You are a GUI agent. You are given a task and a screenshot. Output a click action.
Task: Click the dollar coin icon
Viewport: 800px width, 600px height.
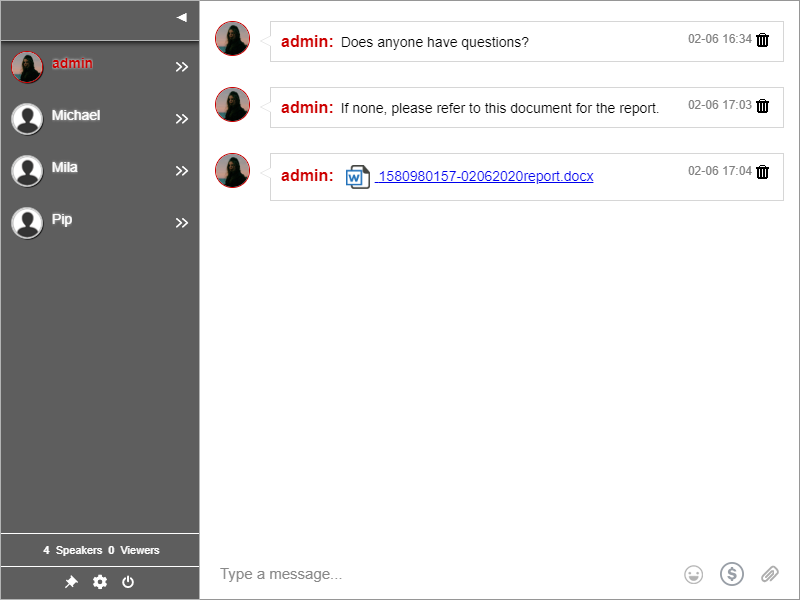tap(732, 574)
